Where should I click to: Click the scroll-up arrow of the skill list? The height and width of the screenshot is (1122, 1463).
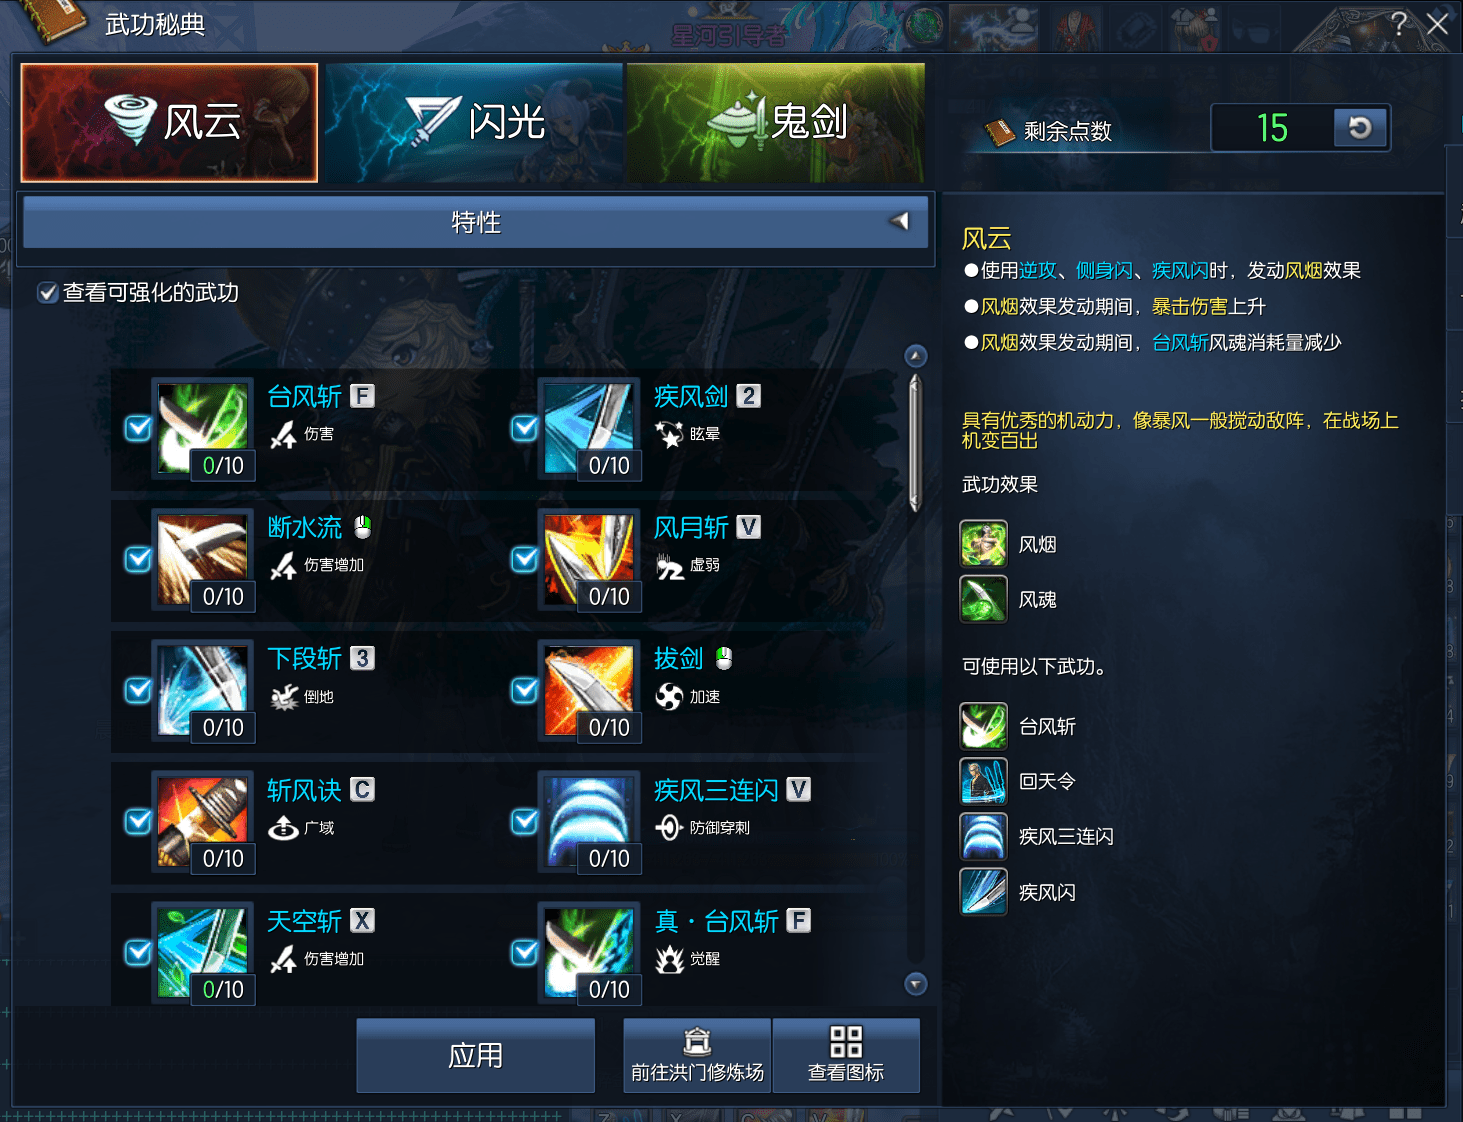(915, 356)
